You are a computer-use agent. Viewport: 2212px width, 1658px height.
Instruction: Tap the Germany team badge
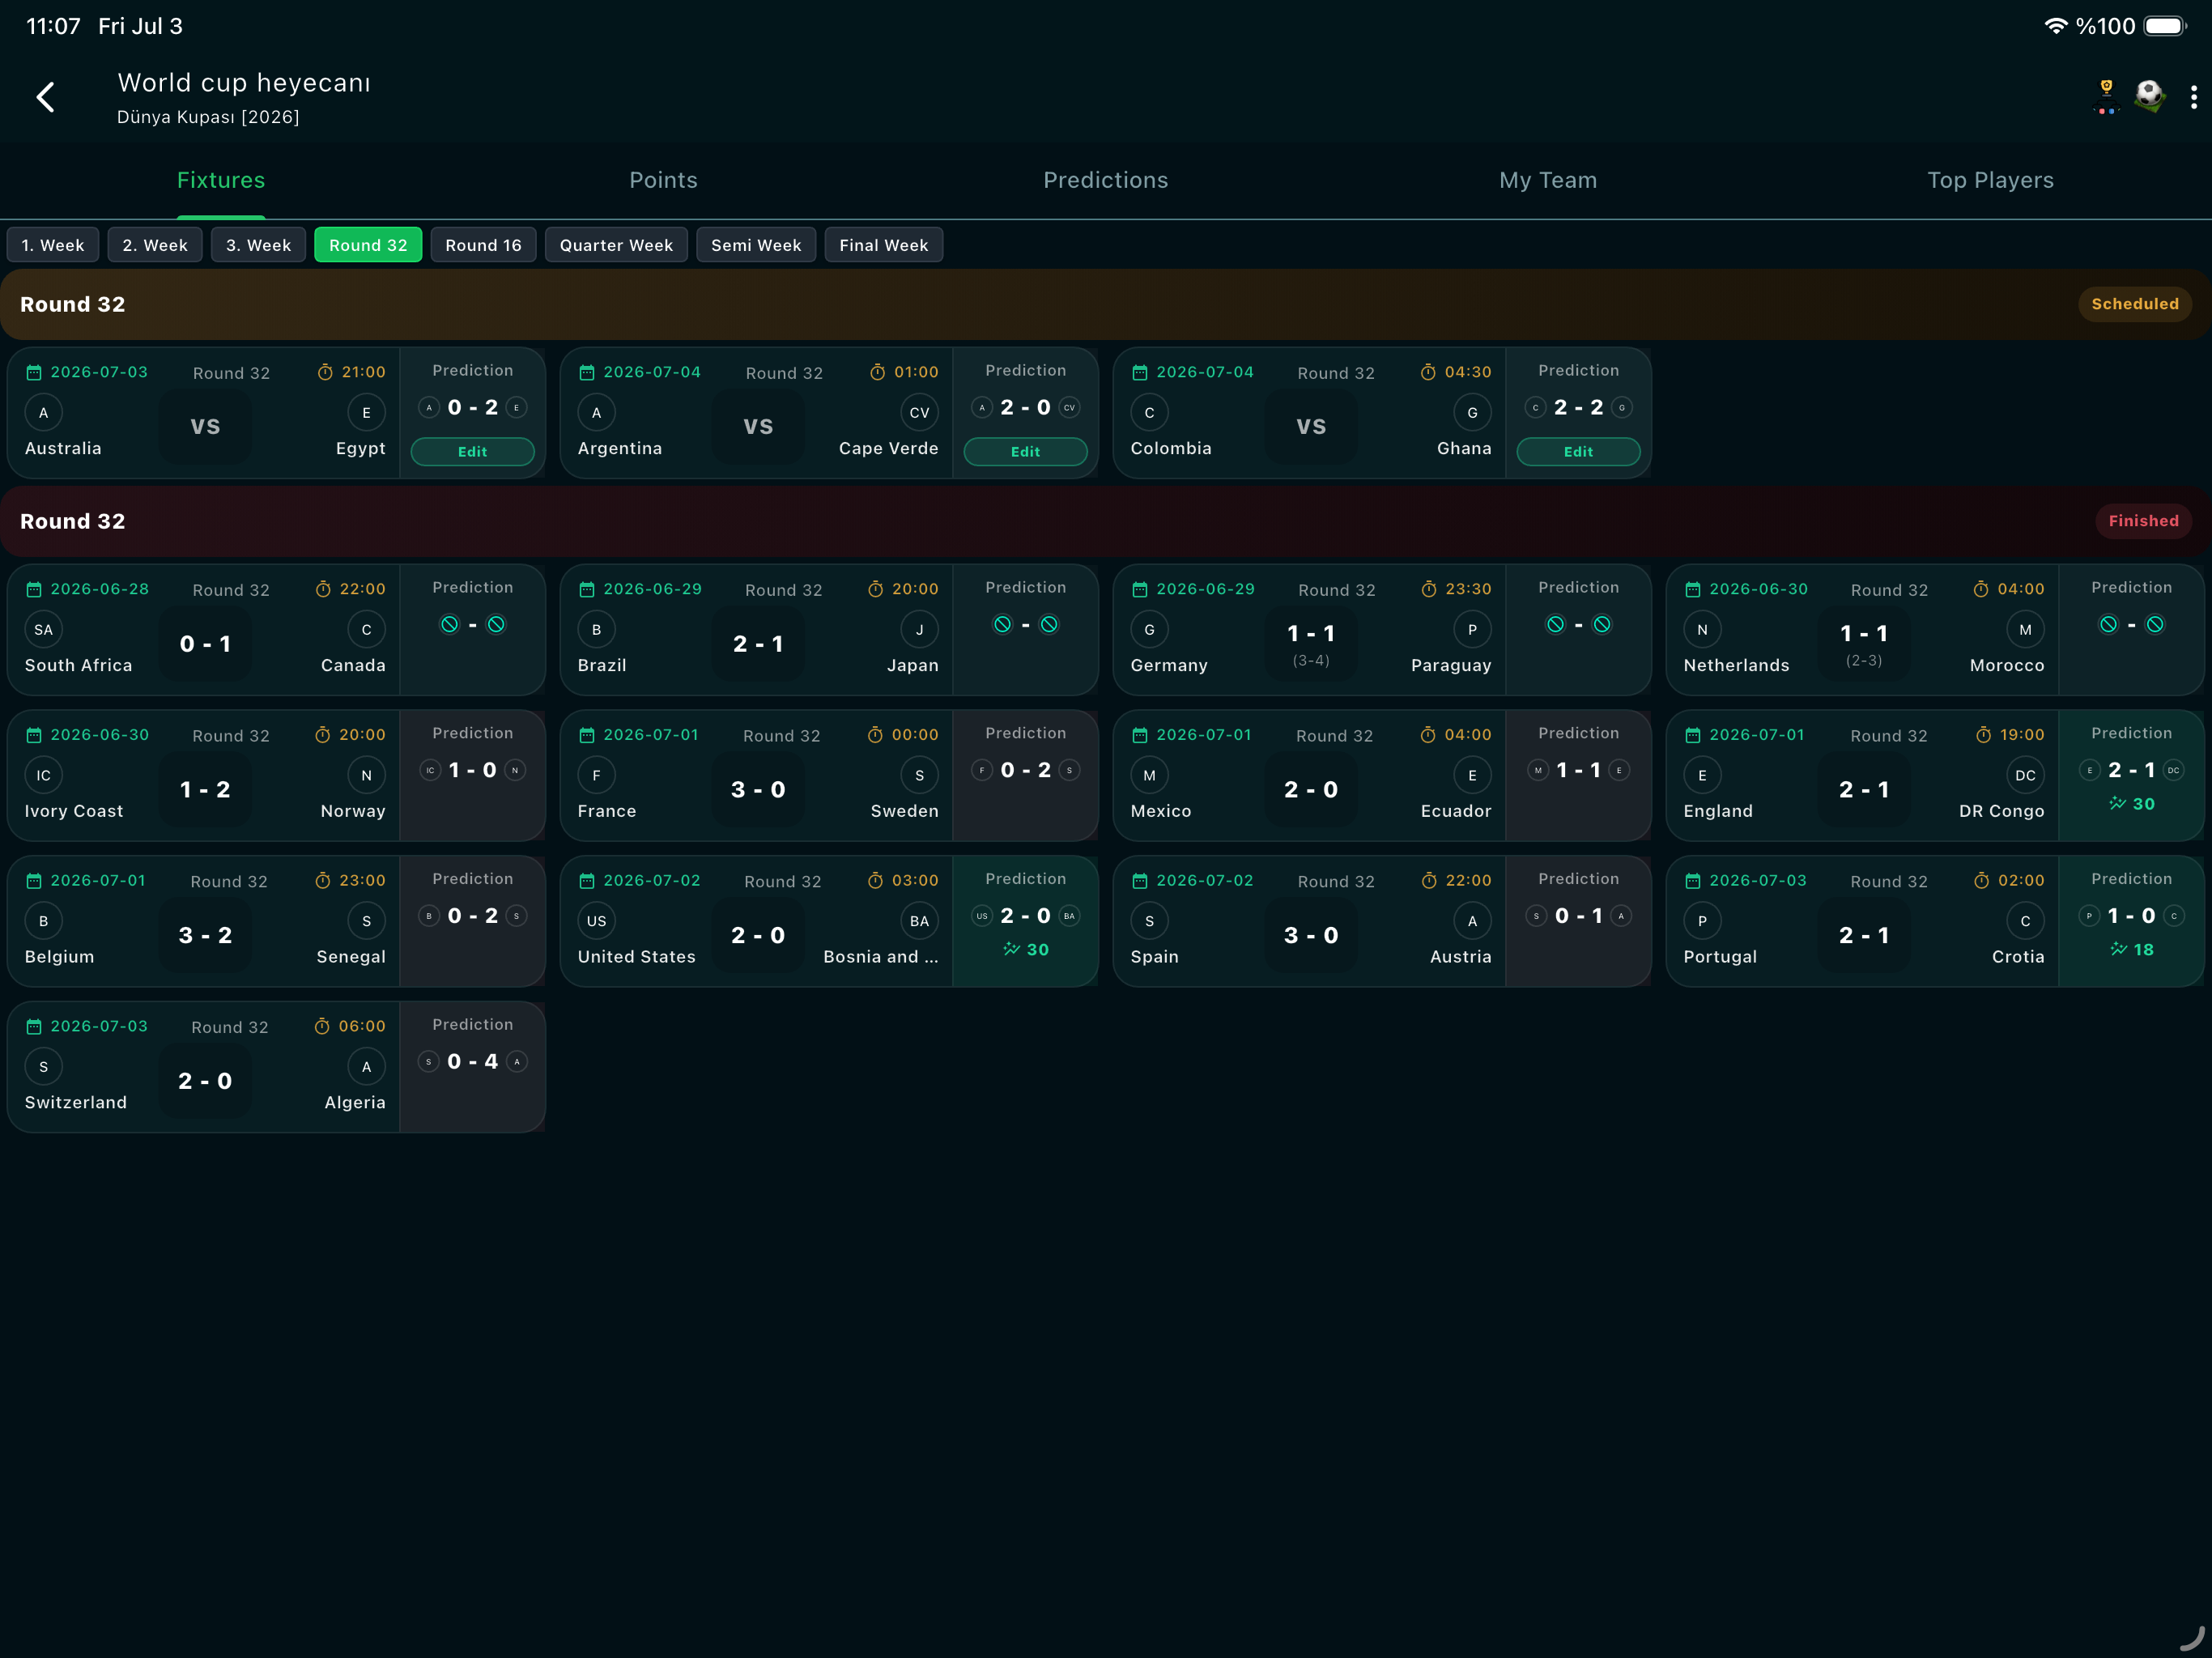(1149, 629)
